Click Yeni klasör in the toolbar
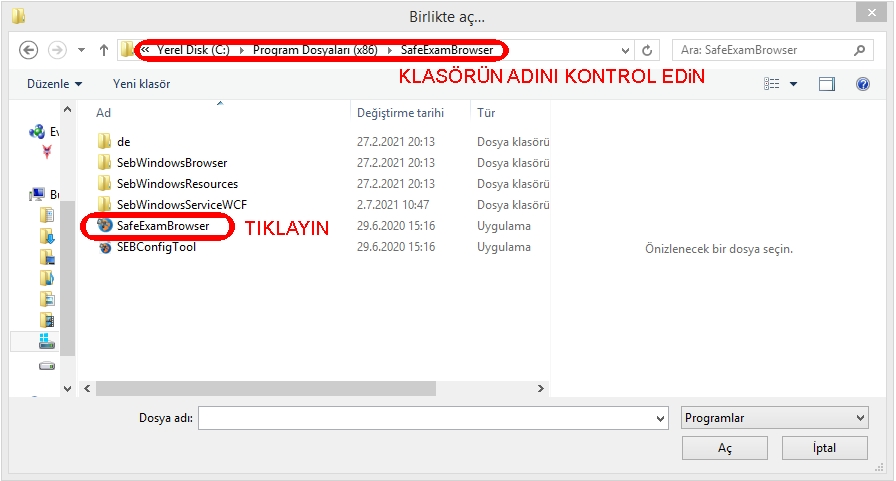This screenshot has height=481, width=896. [141, 85]
